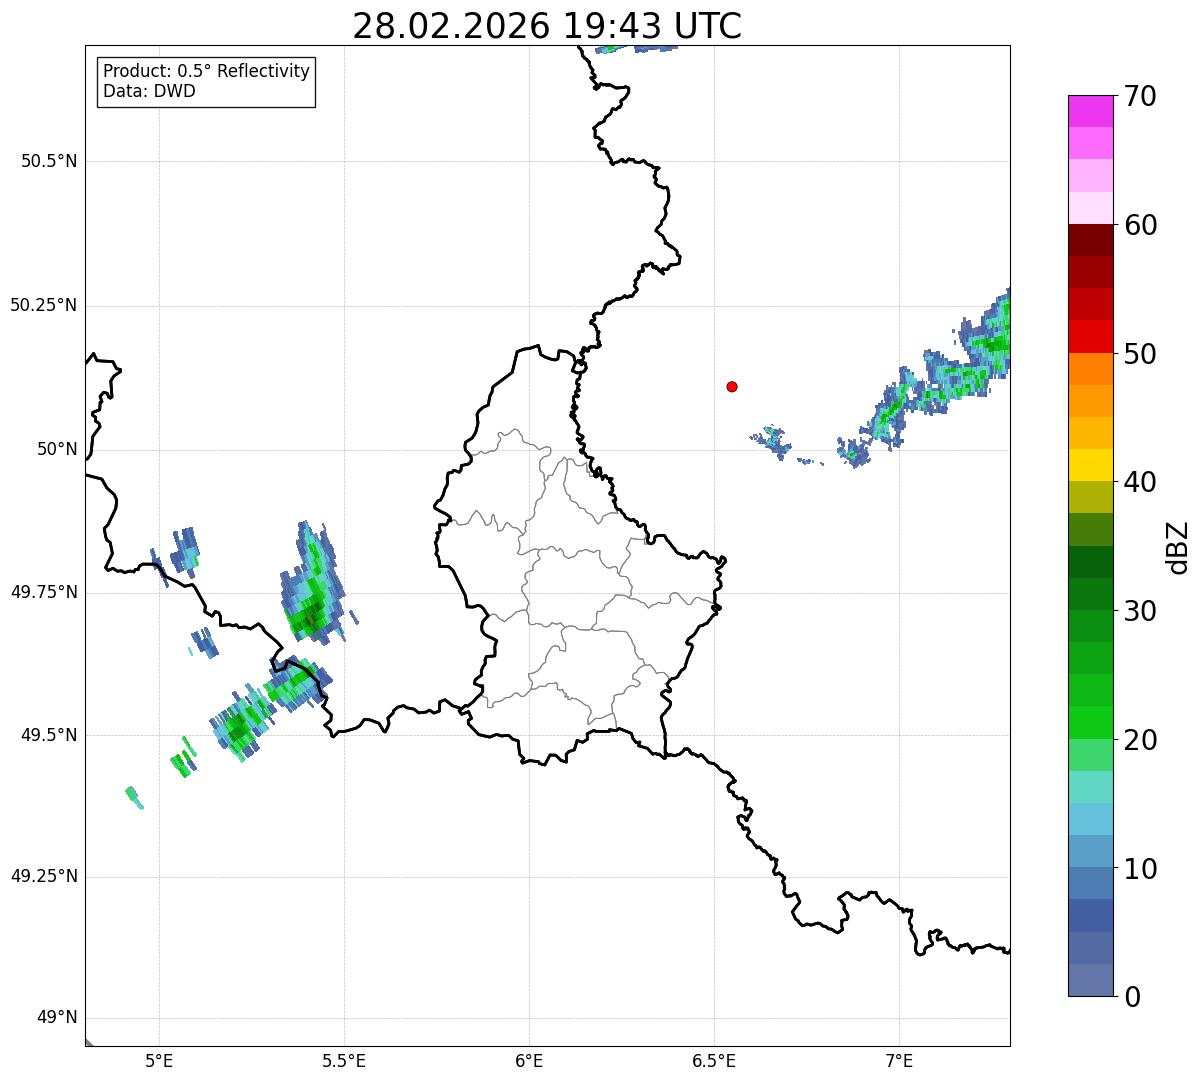The height and width of the screenshot is (1081, 1202).
Task: Click the 49°N latitude tick label
Action: [57, 1018]
